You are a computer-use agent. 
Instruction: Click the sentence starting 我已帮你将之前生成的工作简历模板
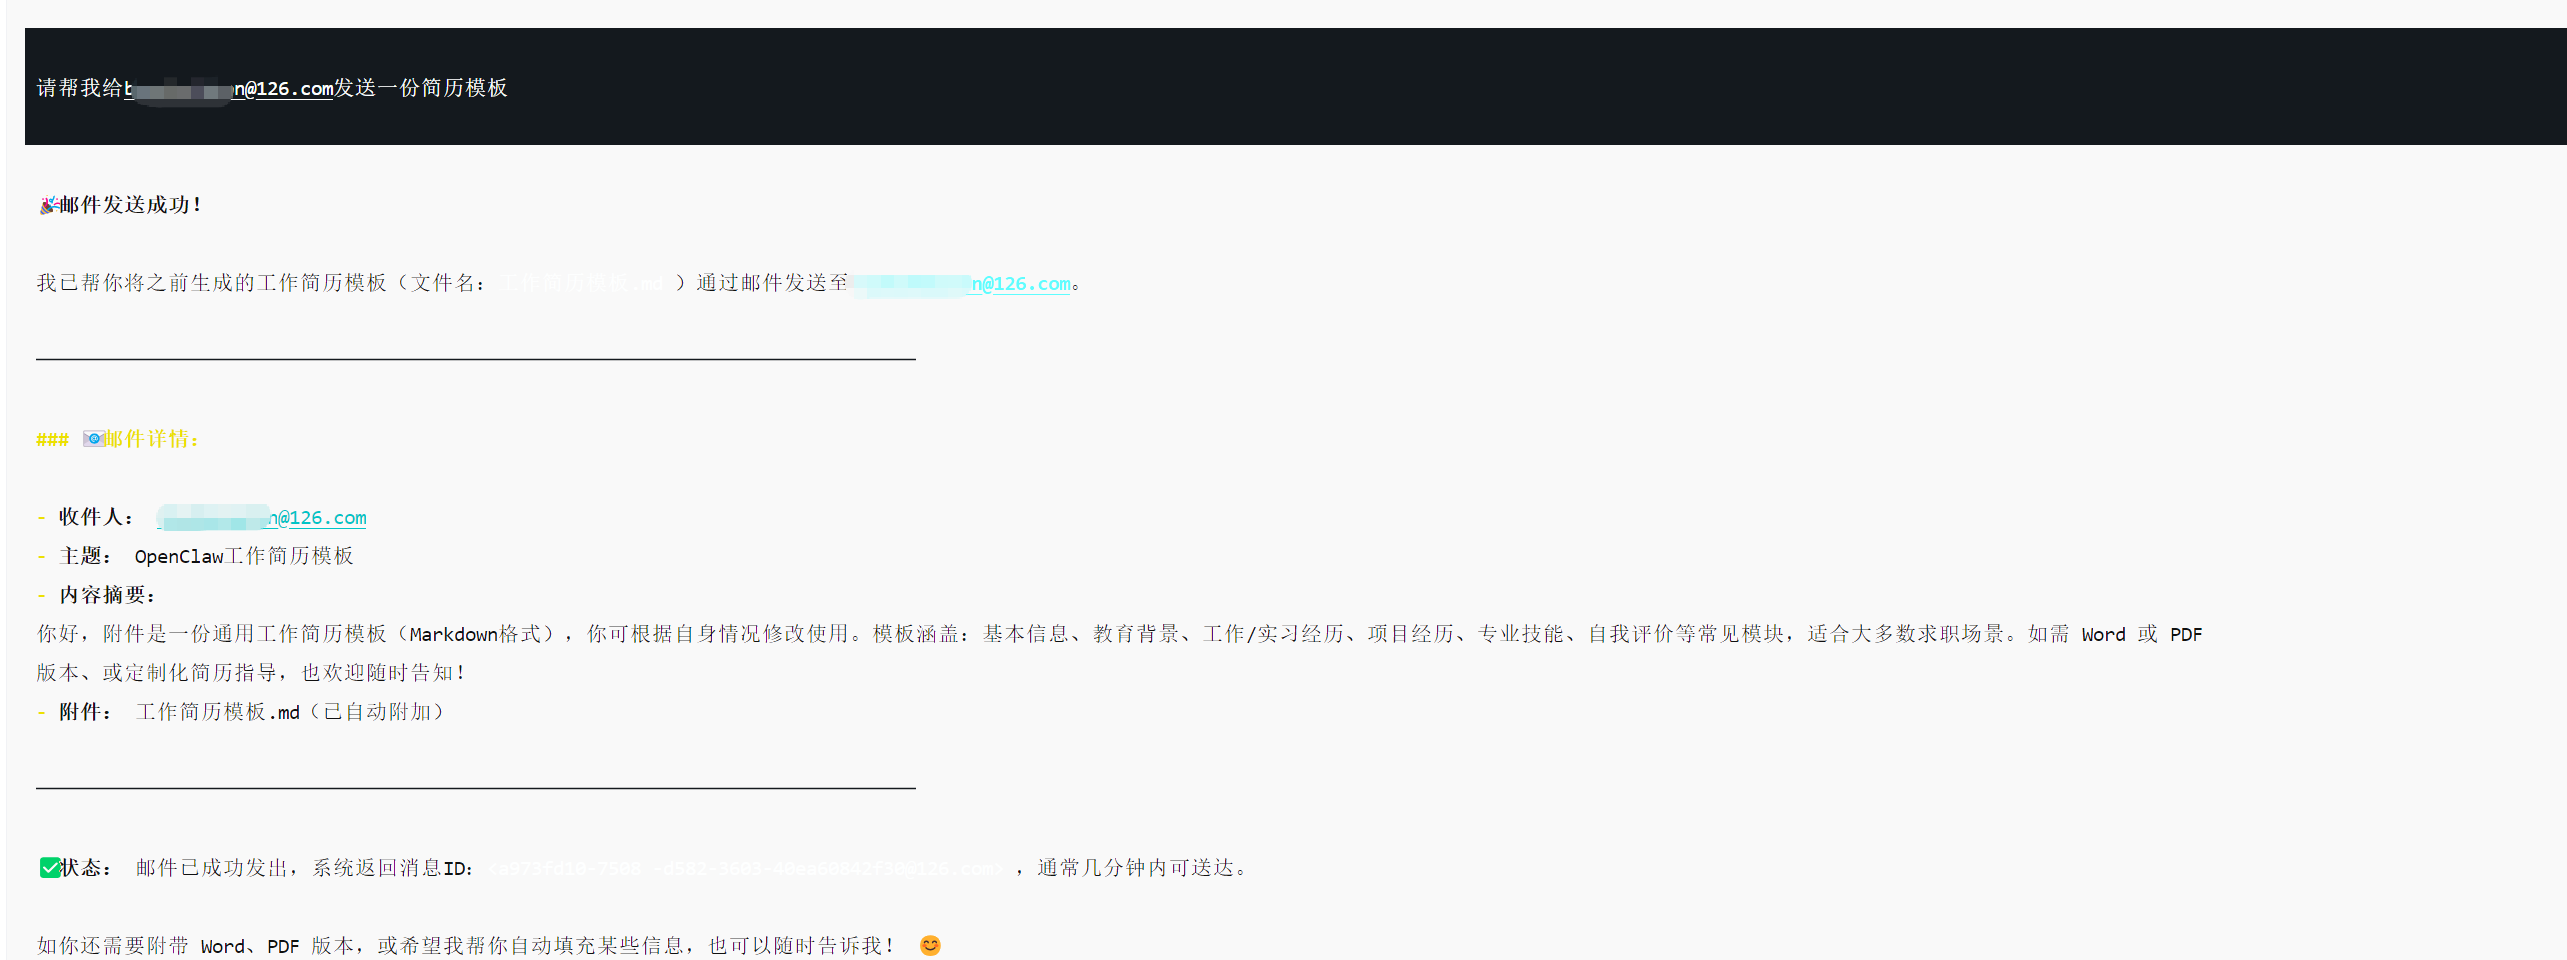[558, 284]
